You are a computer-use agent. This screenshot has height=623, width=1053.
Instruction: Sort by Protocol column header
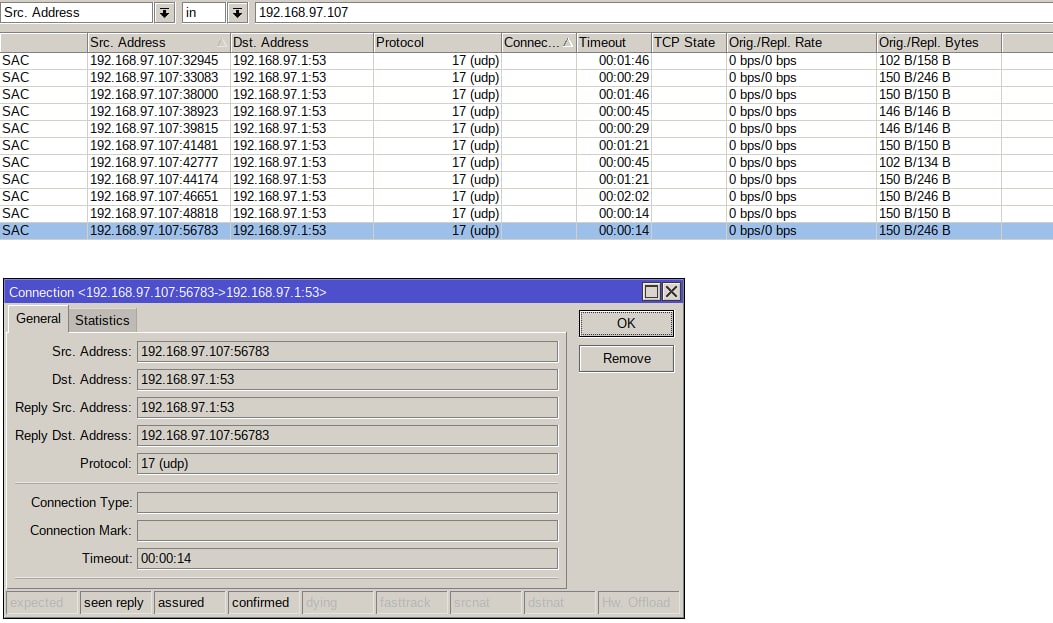coord(437,42)
